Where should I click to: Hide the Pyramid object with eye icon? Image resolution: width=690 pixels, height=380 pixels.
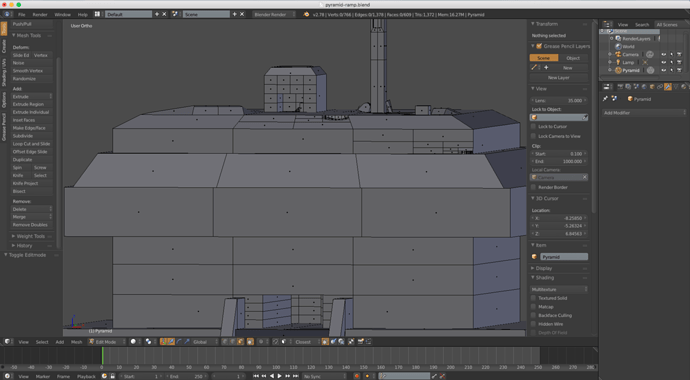click(664, 70)
